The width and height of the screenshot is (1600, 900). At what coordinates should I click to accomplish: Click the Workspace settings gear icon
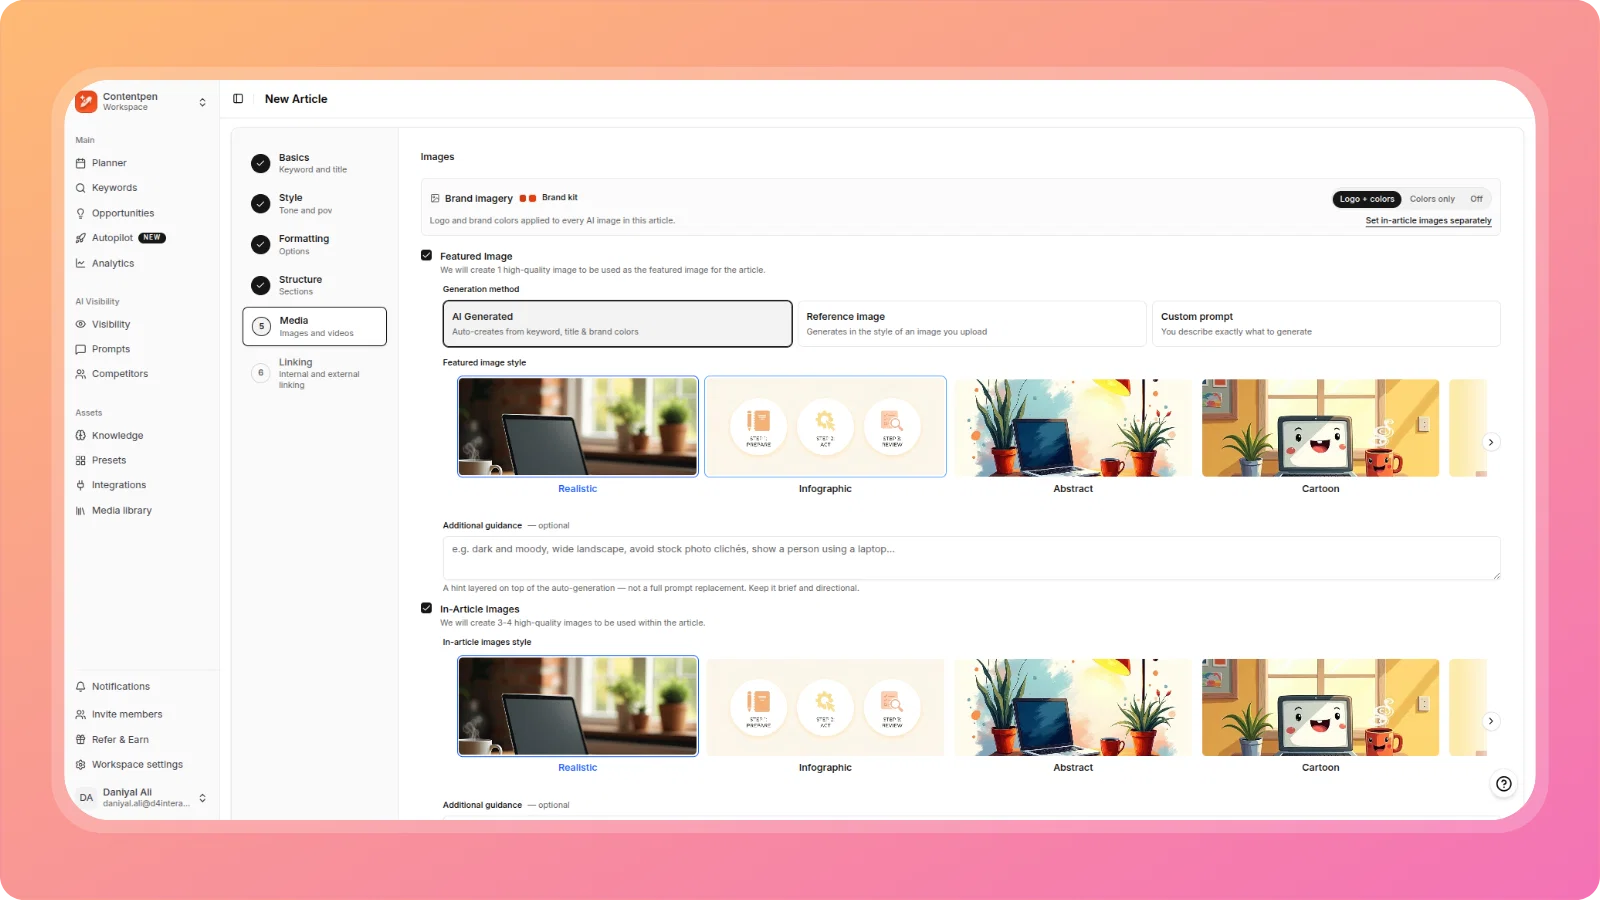click(x=81, y=764)
